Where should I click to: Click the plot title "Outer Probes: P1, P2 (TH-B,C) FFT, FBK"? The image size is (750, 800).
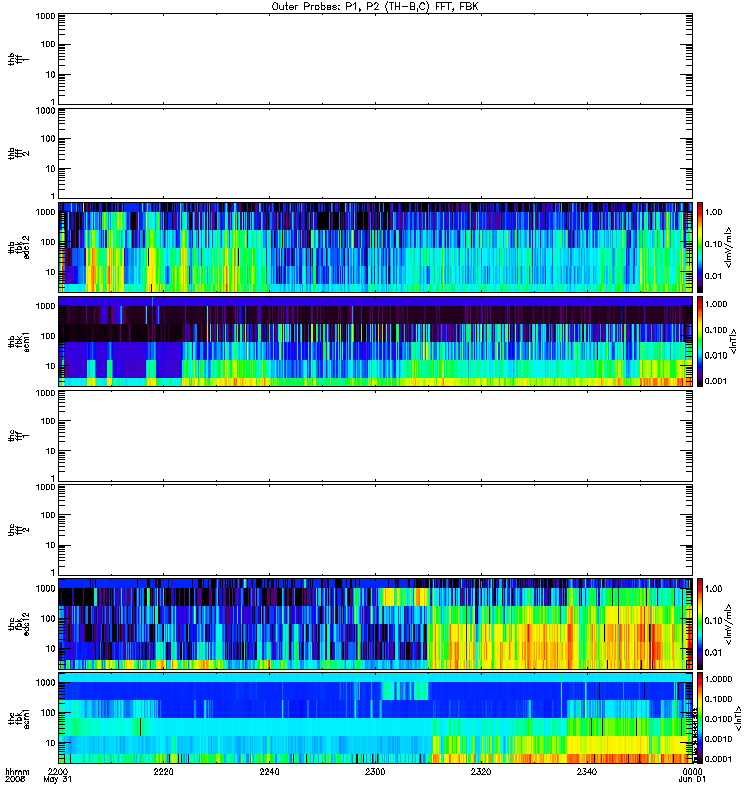(x=375, y=7)
